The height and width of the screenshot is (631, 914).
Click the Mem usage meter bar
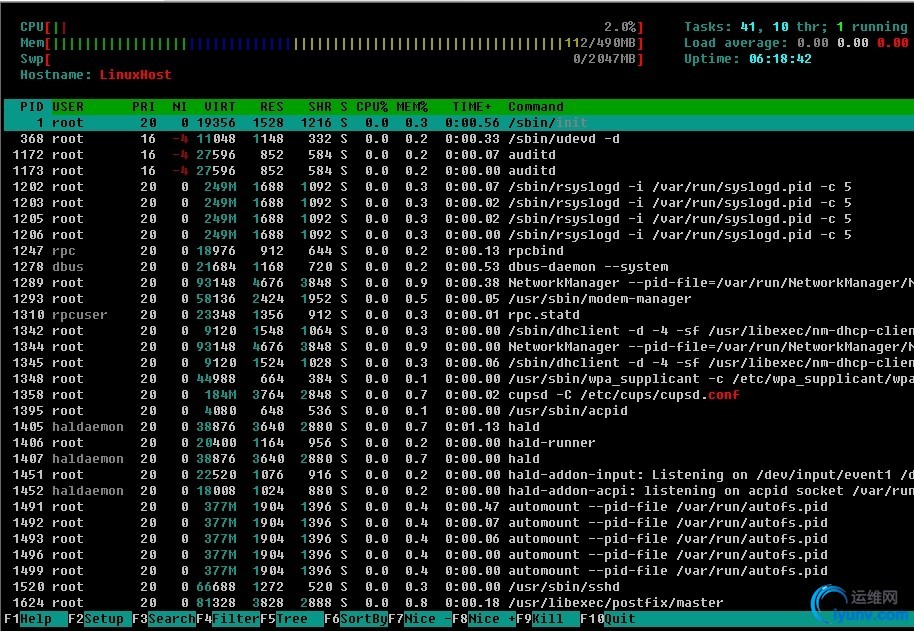coord(332,43)
